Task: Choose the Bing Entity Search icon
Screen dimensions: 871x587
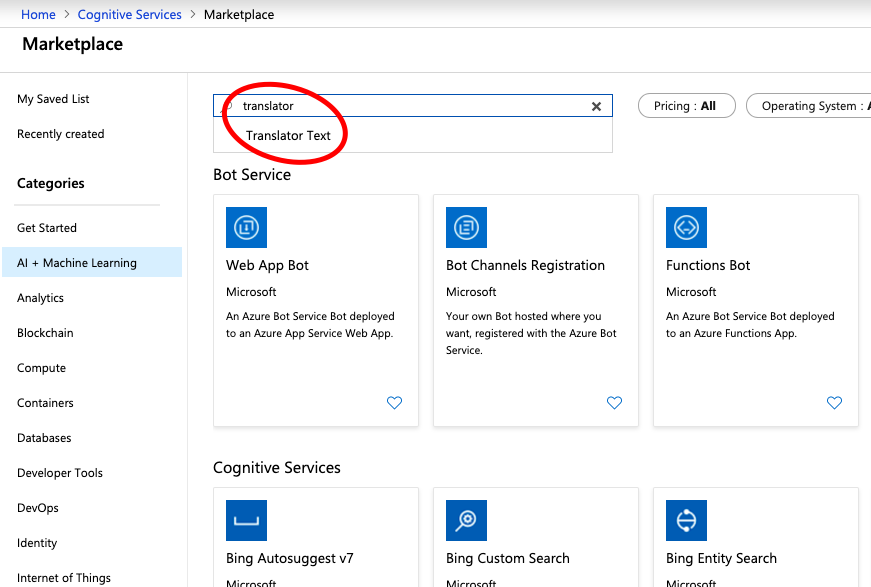Action: coord(686,521)
